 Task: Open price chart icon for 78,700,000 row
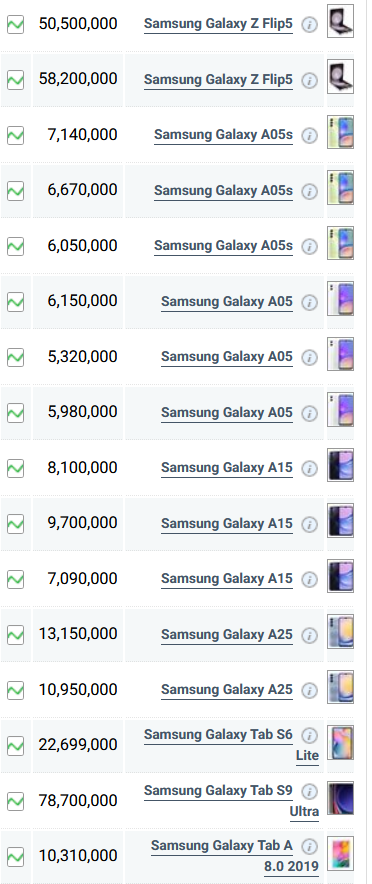click(15, 801)
